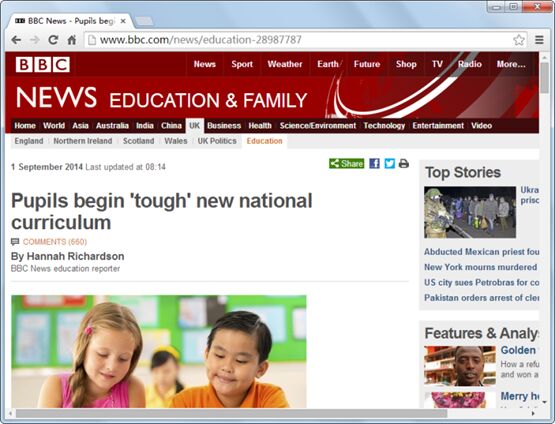
Task: Click the scroll down arrow
Action: point(544,402)
